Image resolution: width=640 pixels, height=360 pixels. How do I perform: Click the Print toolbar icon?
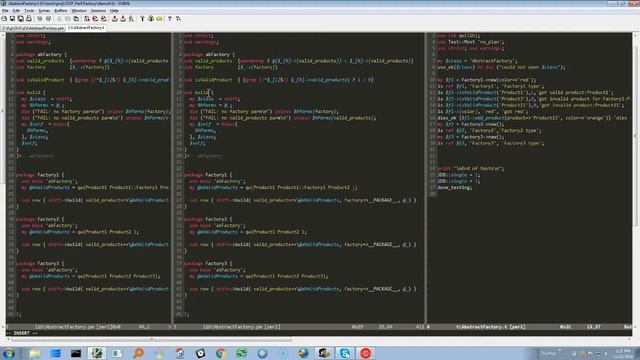29,19
